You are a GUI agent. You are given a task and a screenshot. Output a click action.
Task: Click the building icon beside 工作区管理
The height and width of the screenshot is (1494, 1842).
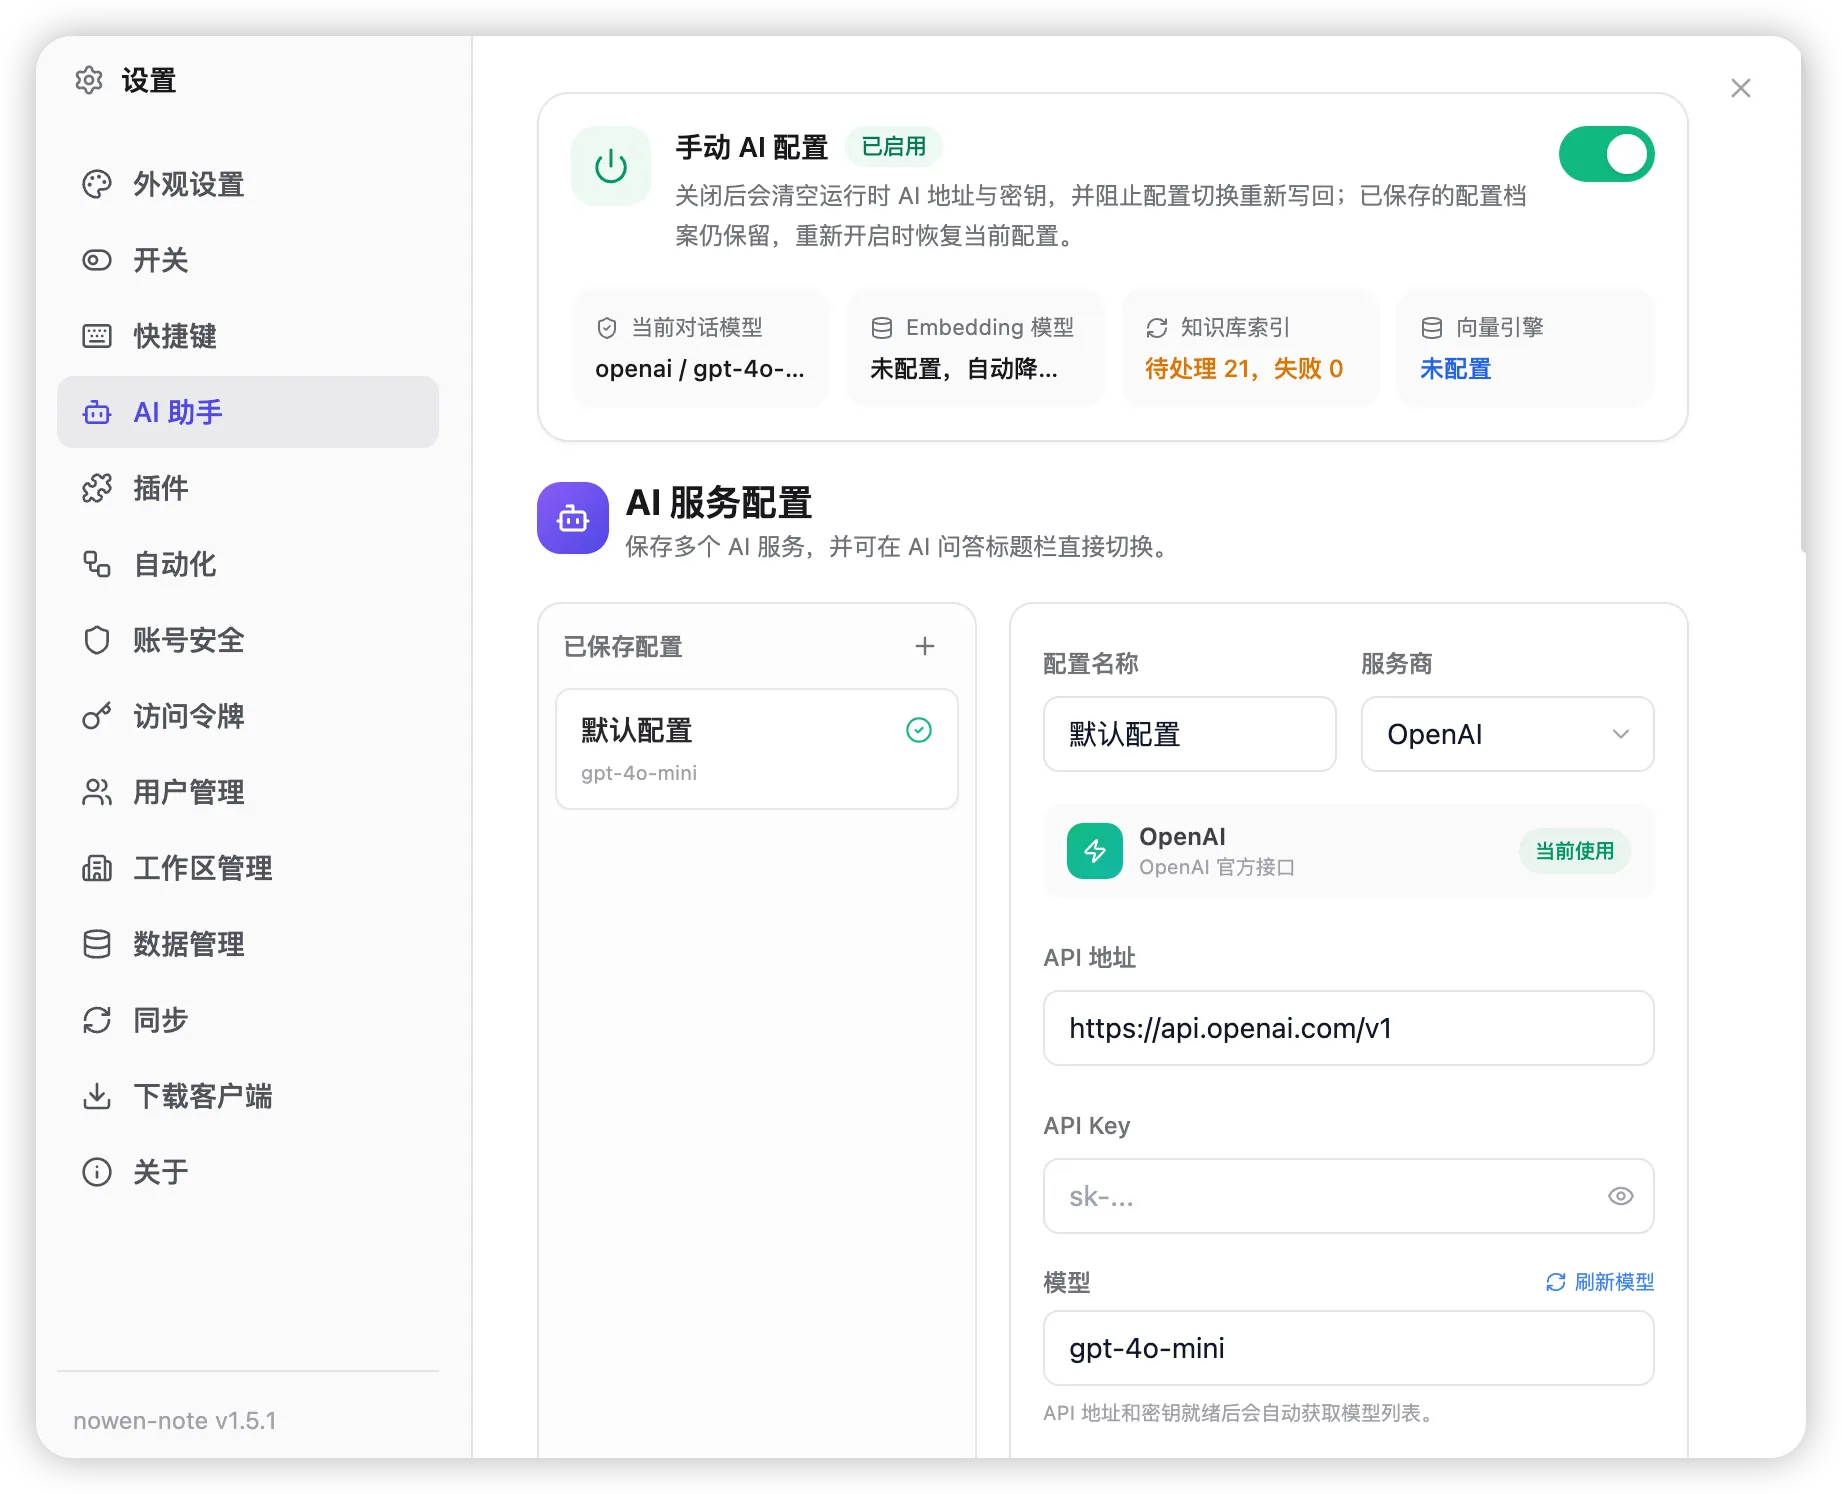pyautogui.click(x=97, y=868)
